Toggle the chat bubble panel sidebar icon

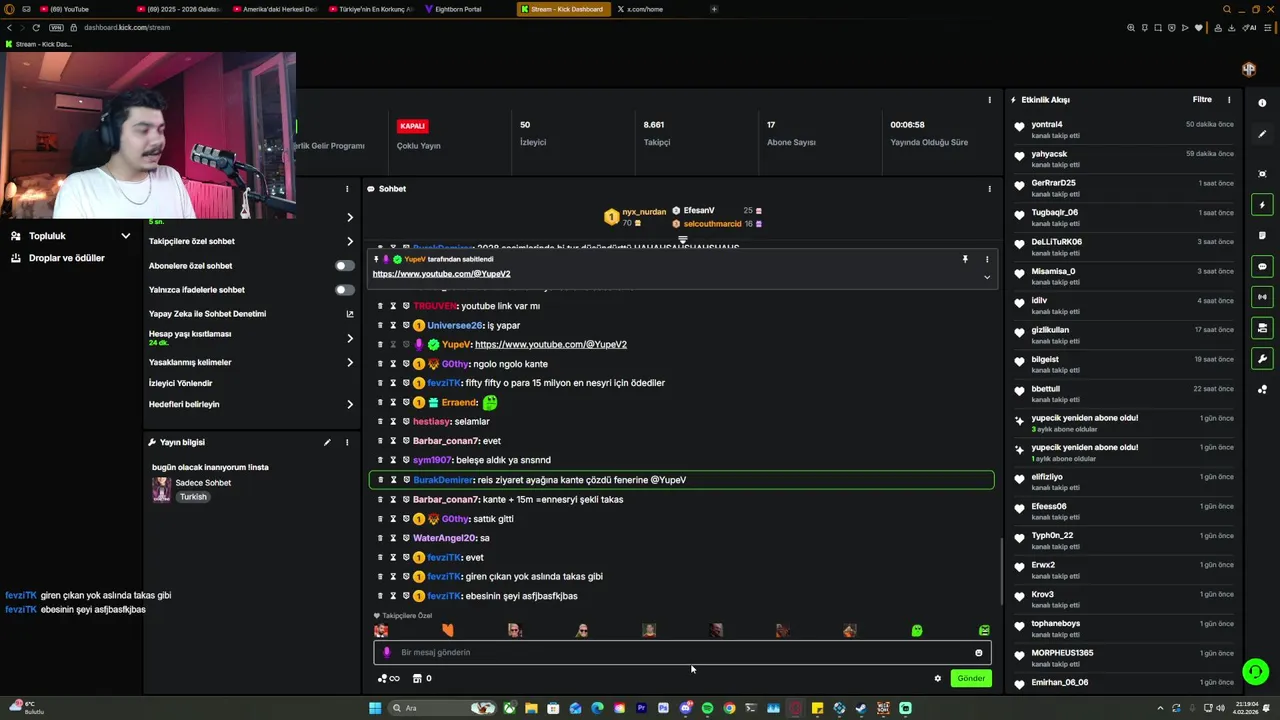[x=1262, y=267]
